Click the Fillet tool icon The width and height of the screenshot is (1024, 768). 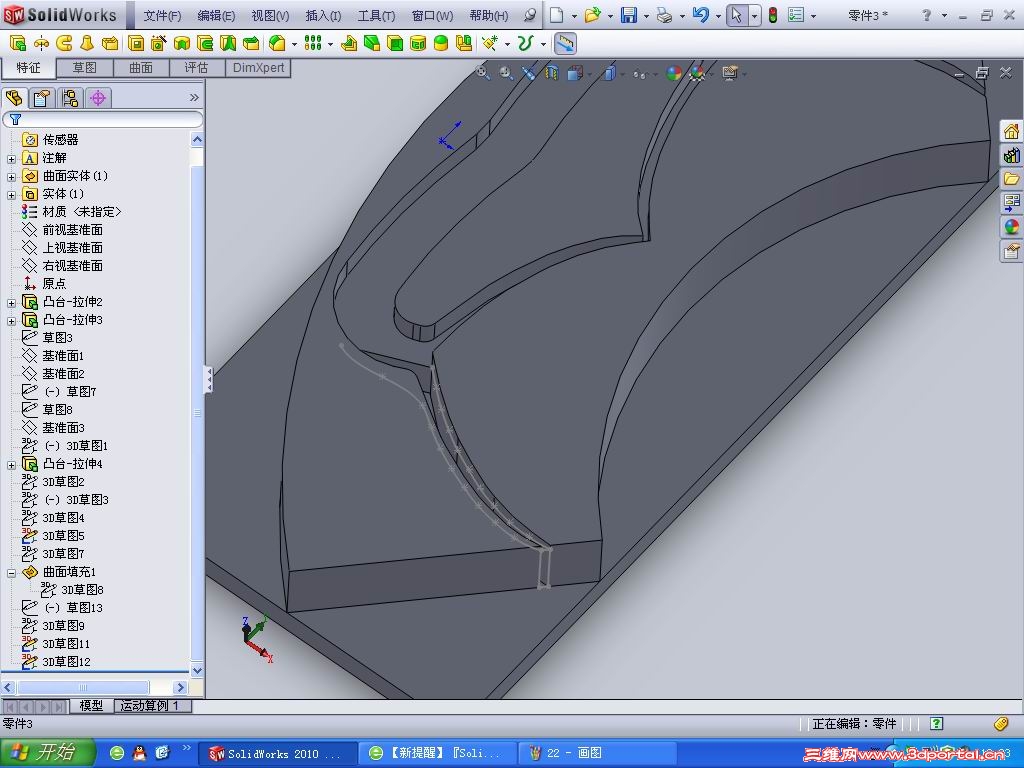(x=278, y=43)
